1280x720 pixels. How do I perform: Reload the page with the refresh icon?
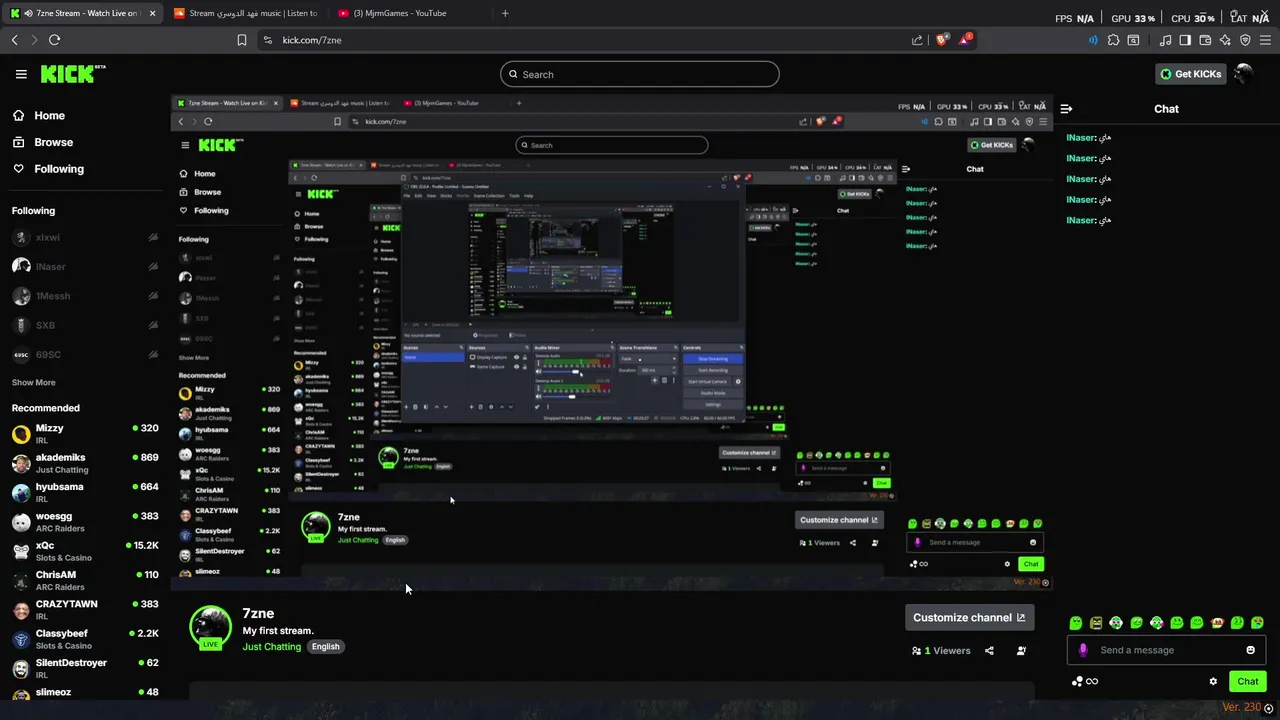[54, 40]
